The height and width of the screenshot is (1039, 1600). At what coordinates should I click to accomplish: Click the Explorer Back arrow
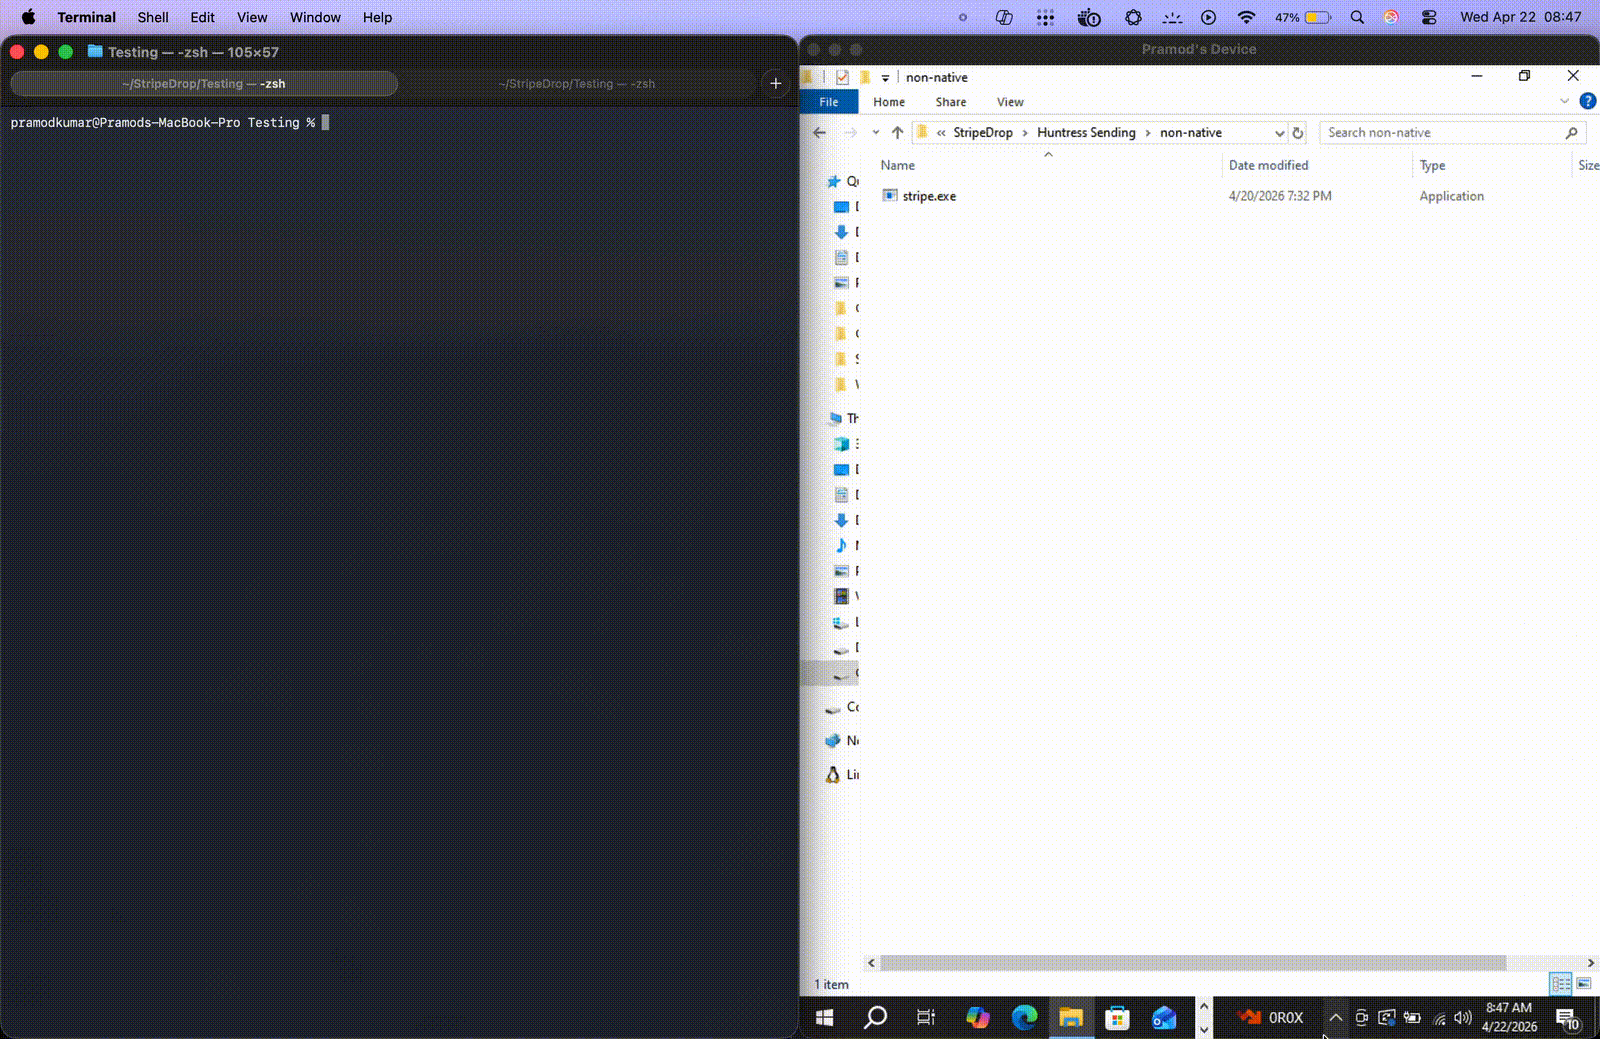[820, 133]
